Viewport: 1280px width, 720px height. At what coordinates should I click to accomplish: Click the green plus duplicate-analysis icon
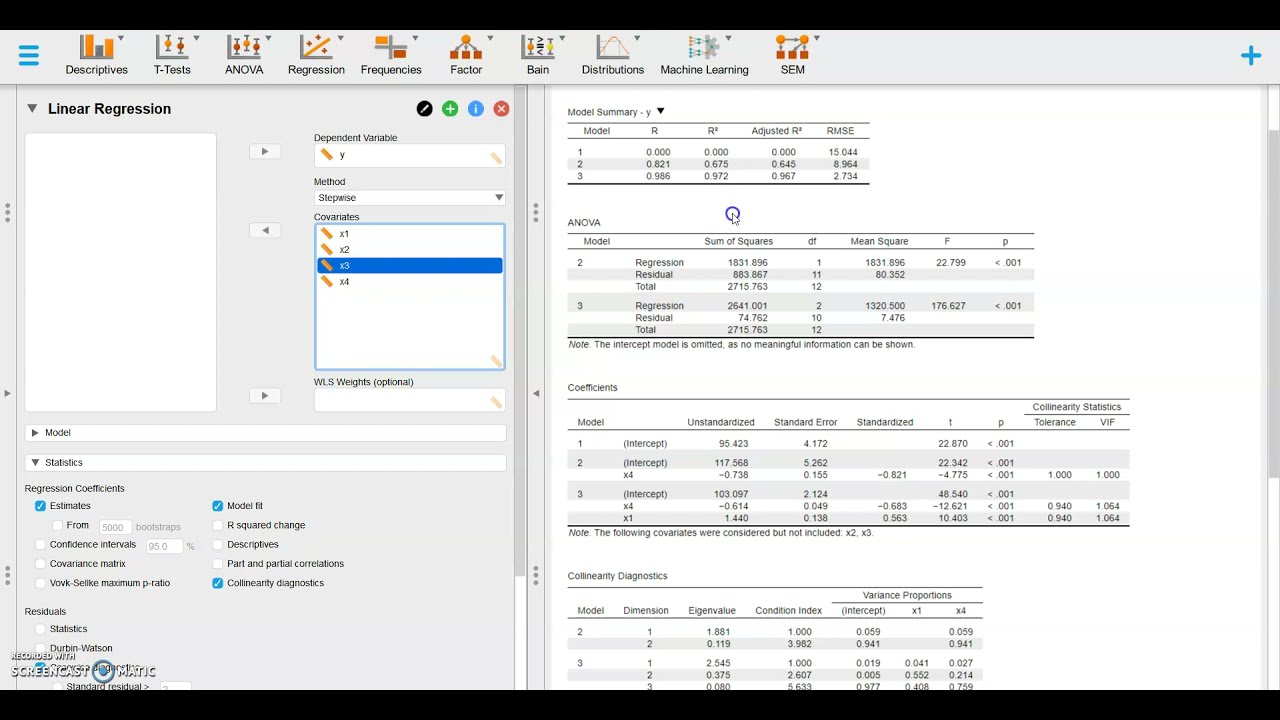450,109
